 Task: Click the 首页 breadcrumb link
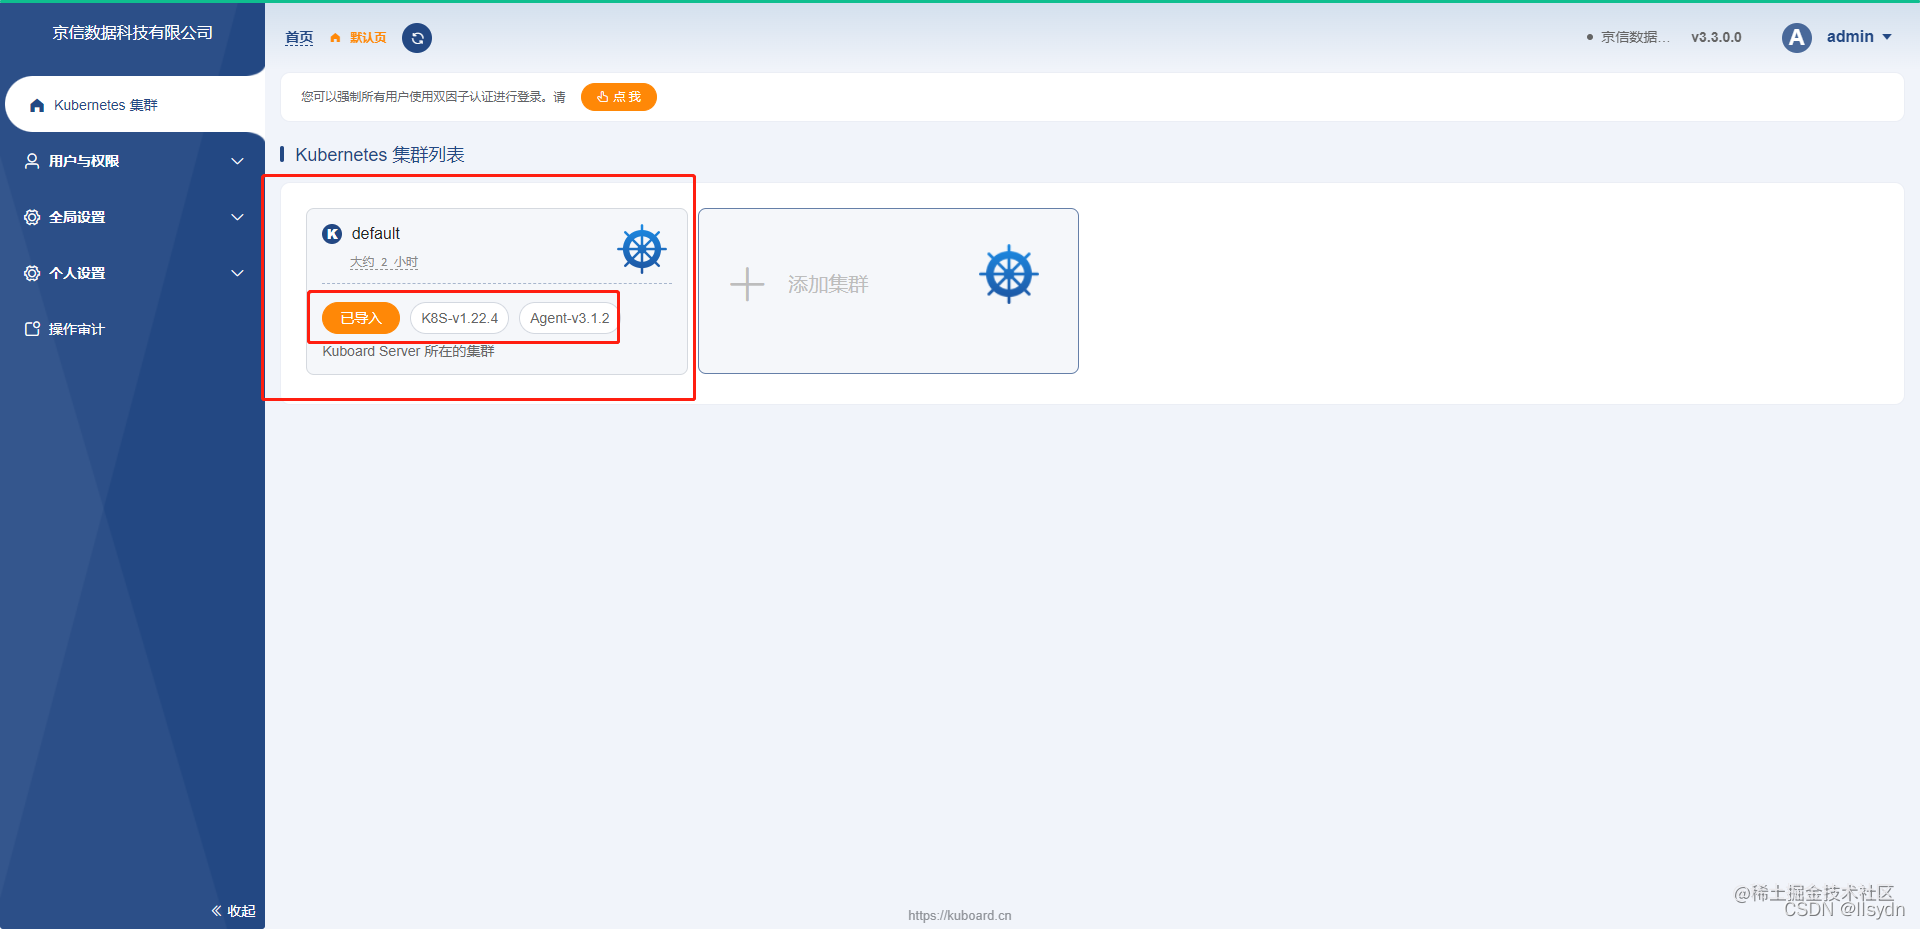coord(299,38)
